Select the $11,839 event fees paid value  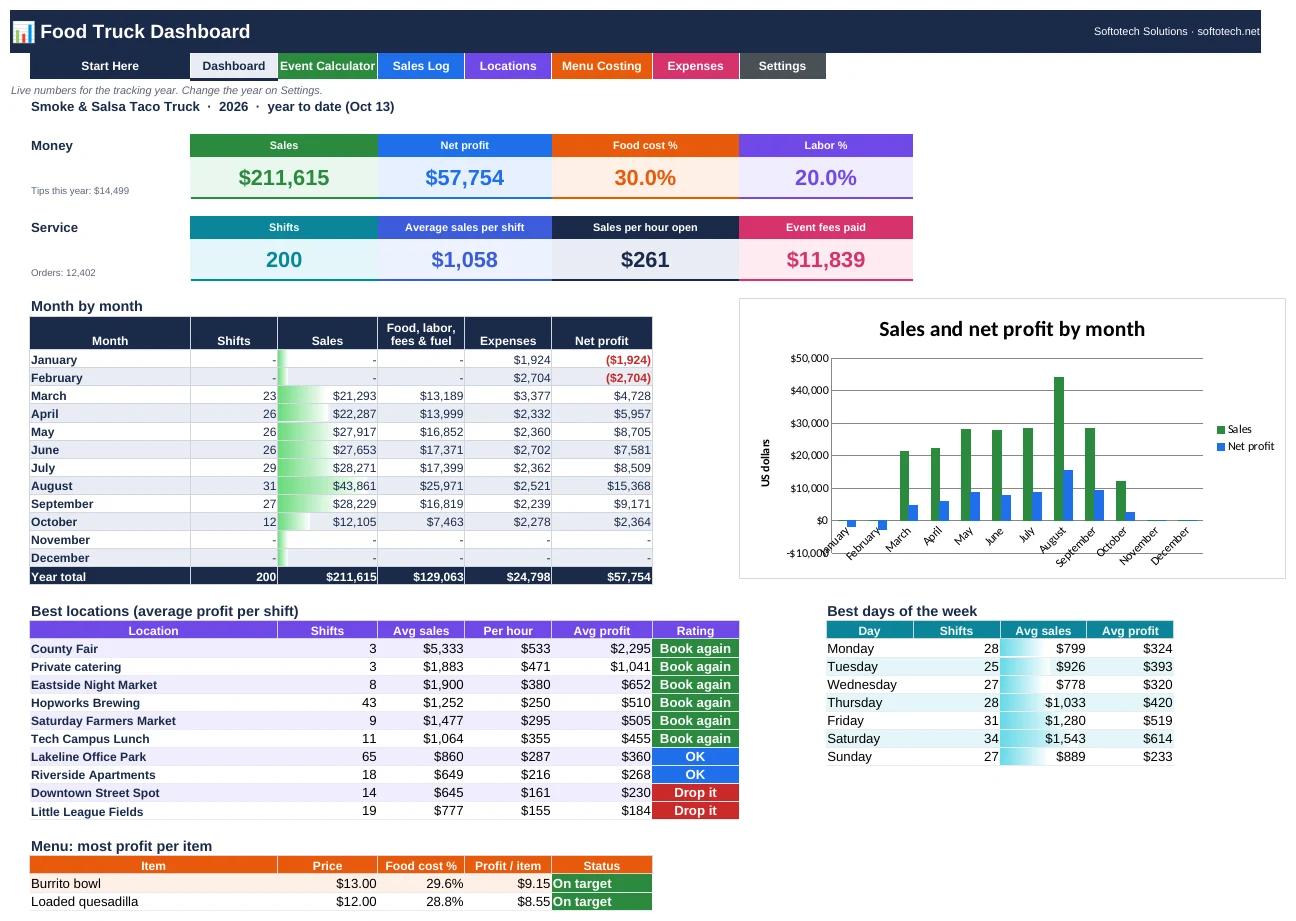pyautogui.click(x=826, y=260)
